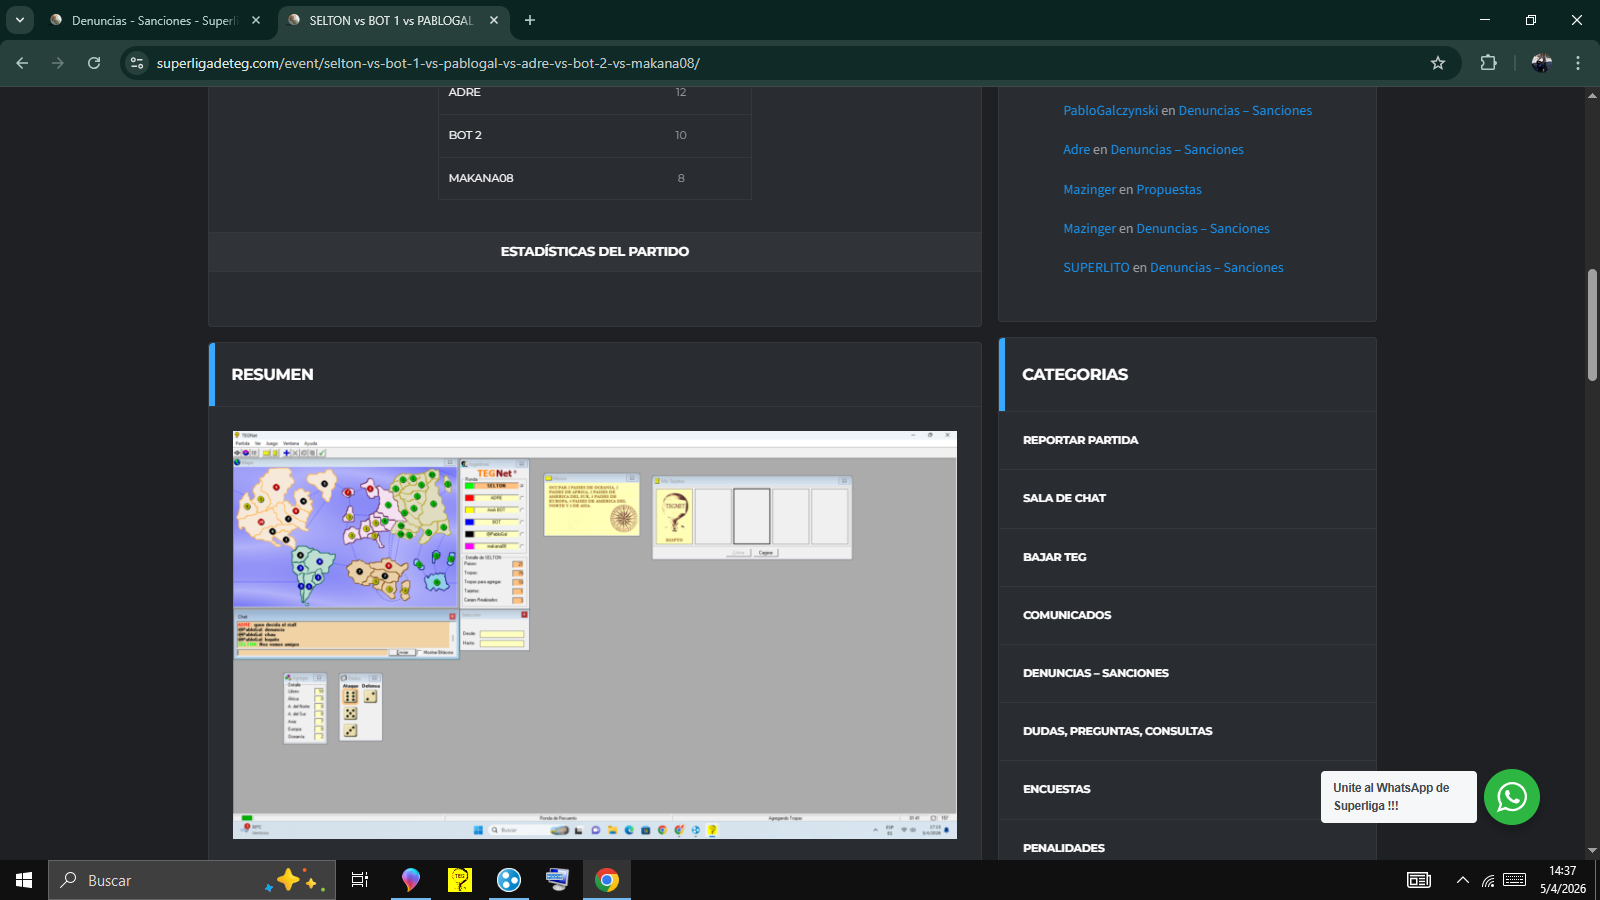This screenshot has width=1600, height=900.
Task: Go back using browser back arrow
Action: coord(22,63)
